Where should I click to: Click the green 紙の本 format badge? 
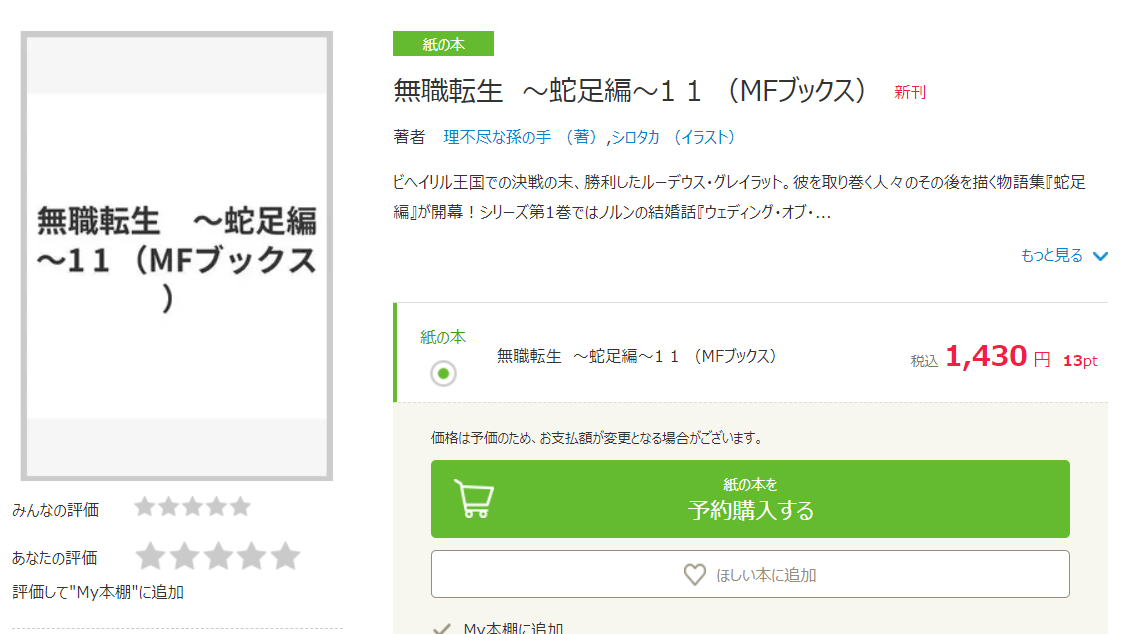tap(443, 44)
